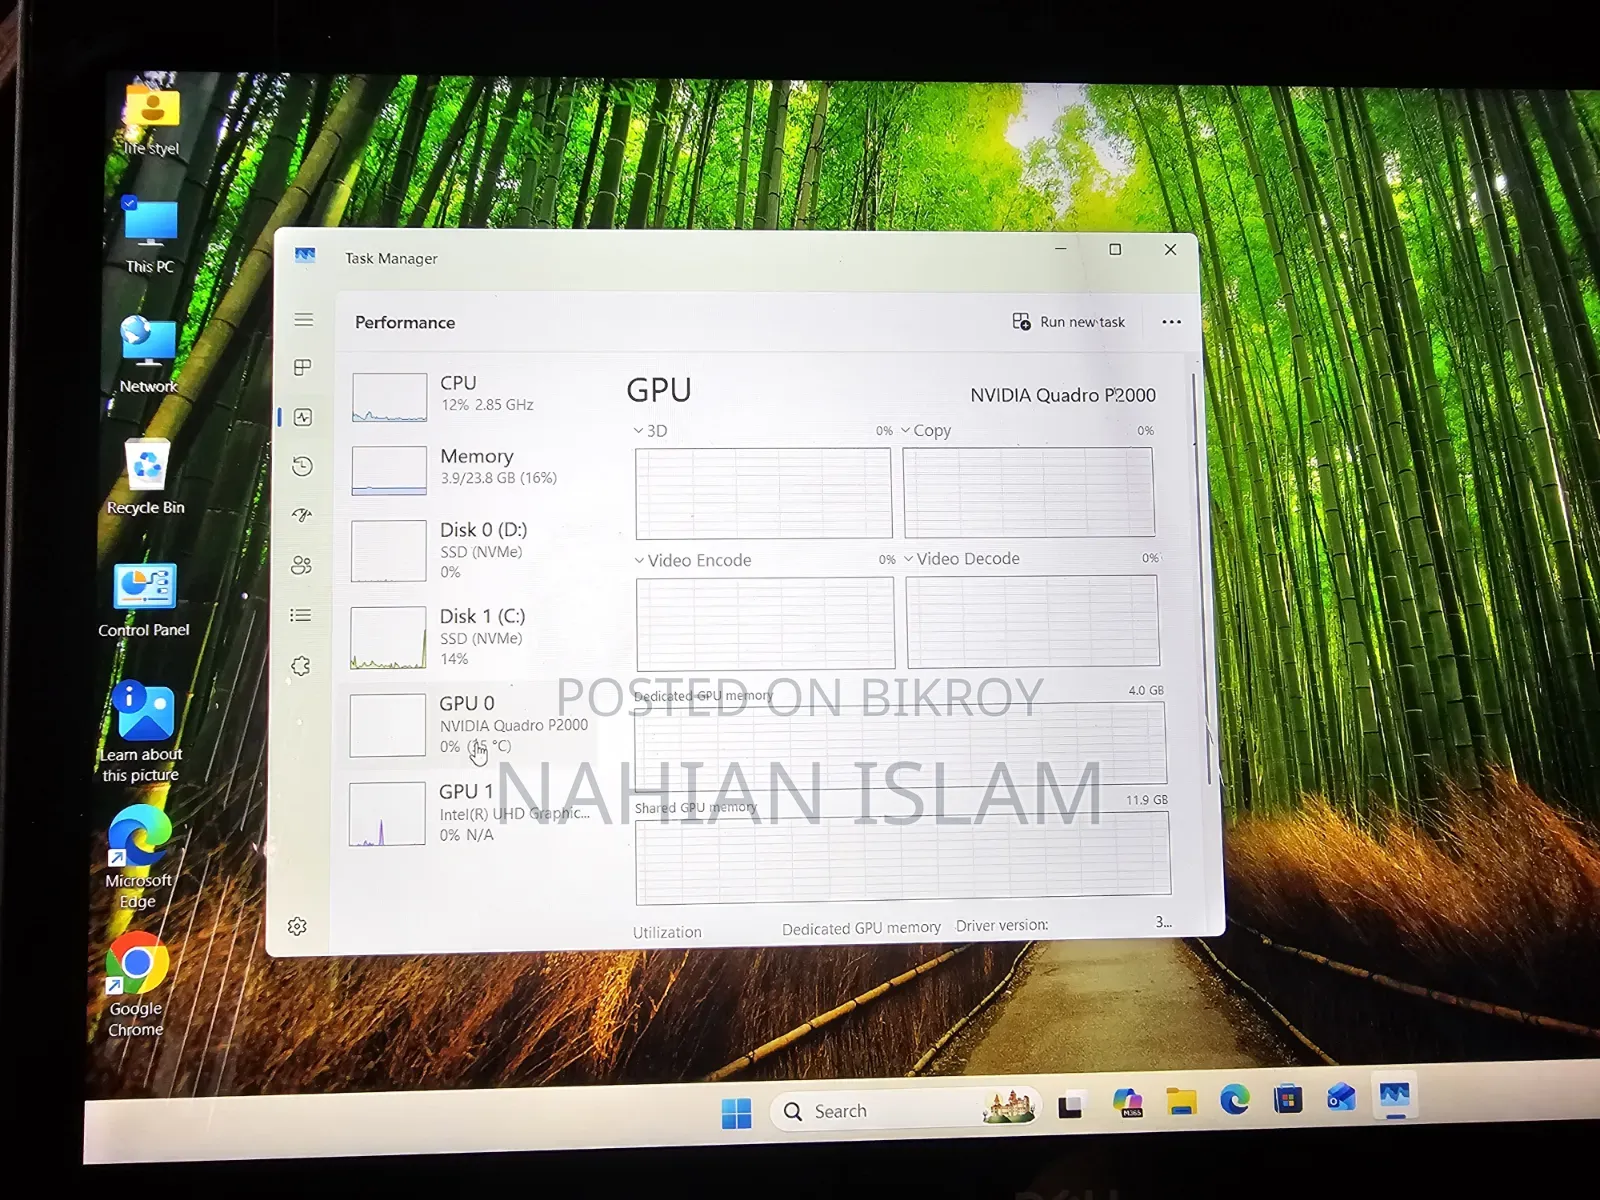Select GPU 0 NVIDIA Quadro P2000 entry
The image size is (1600, 1200).
click(470, 725)
